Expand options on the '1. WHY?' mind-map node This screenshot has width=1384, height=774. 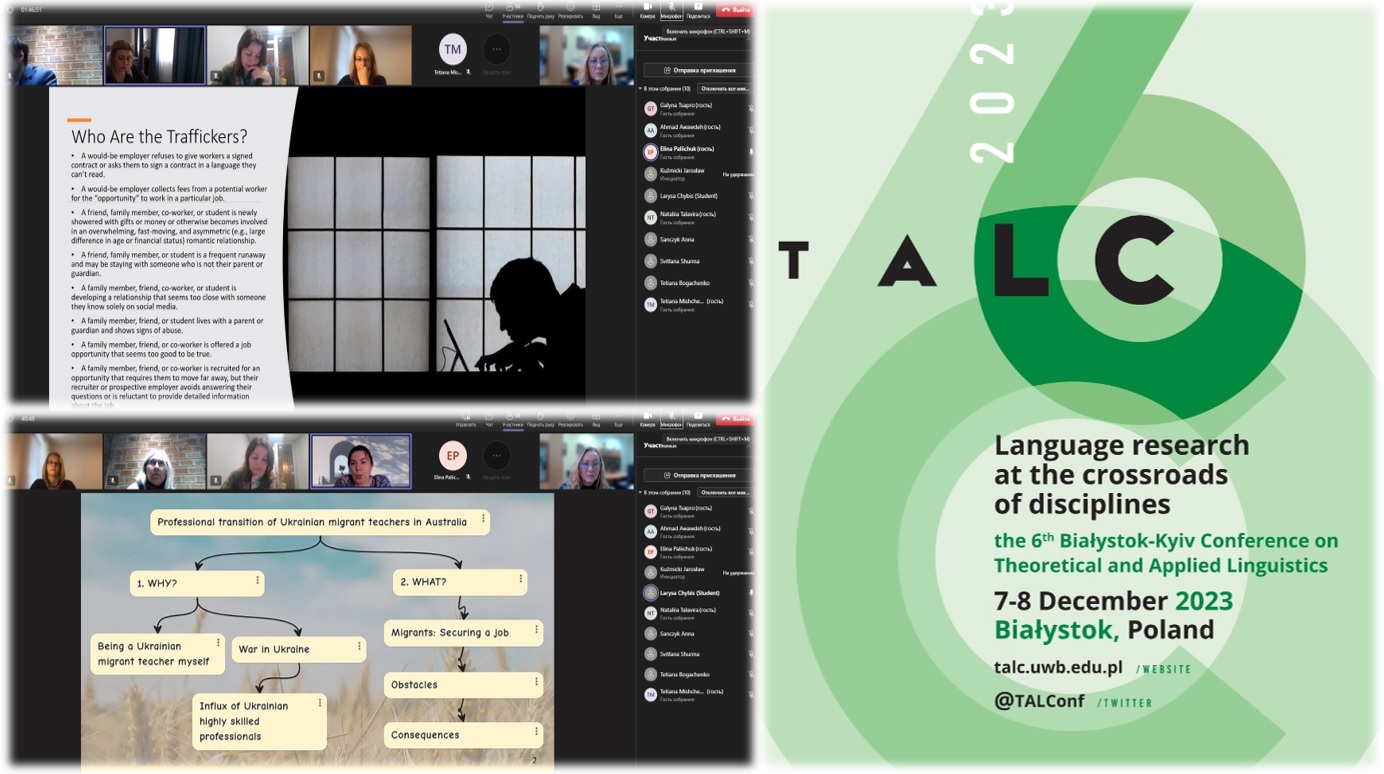tap(257, 580)
